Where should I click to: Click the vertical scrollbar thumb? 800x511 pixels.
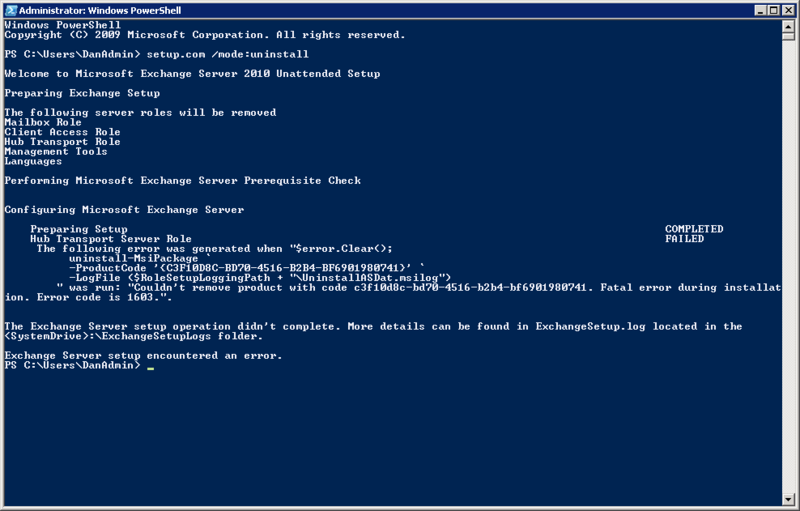coord(788,36)
